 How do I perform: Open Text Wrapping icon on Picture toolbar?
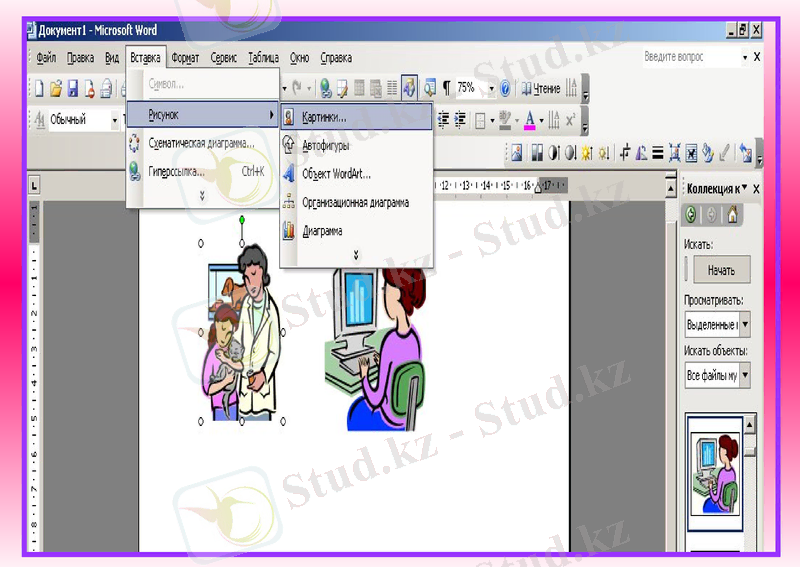(691, 153)
